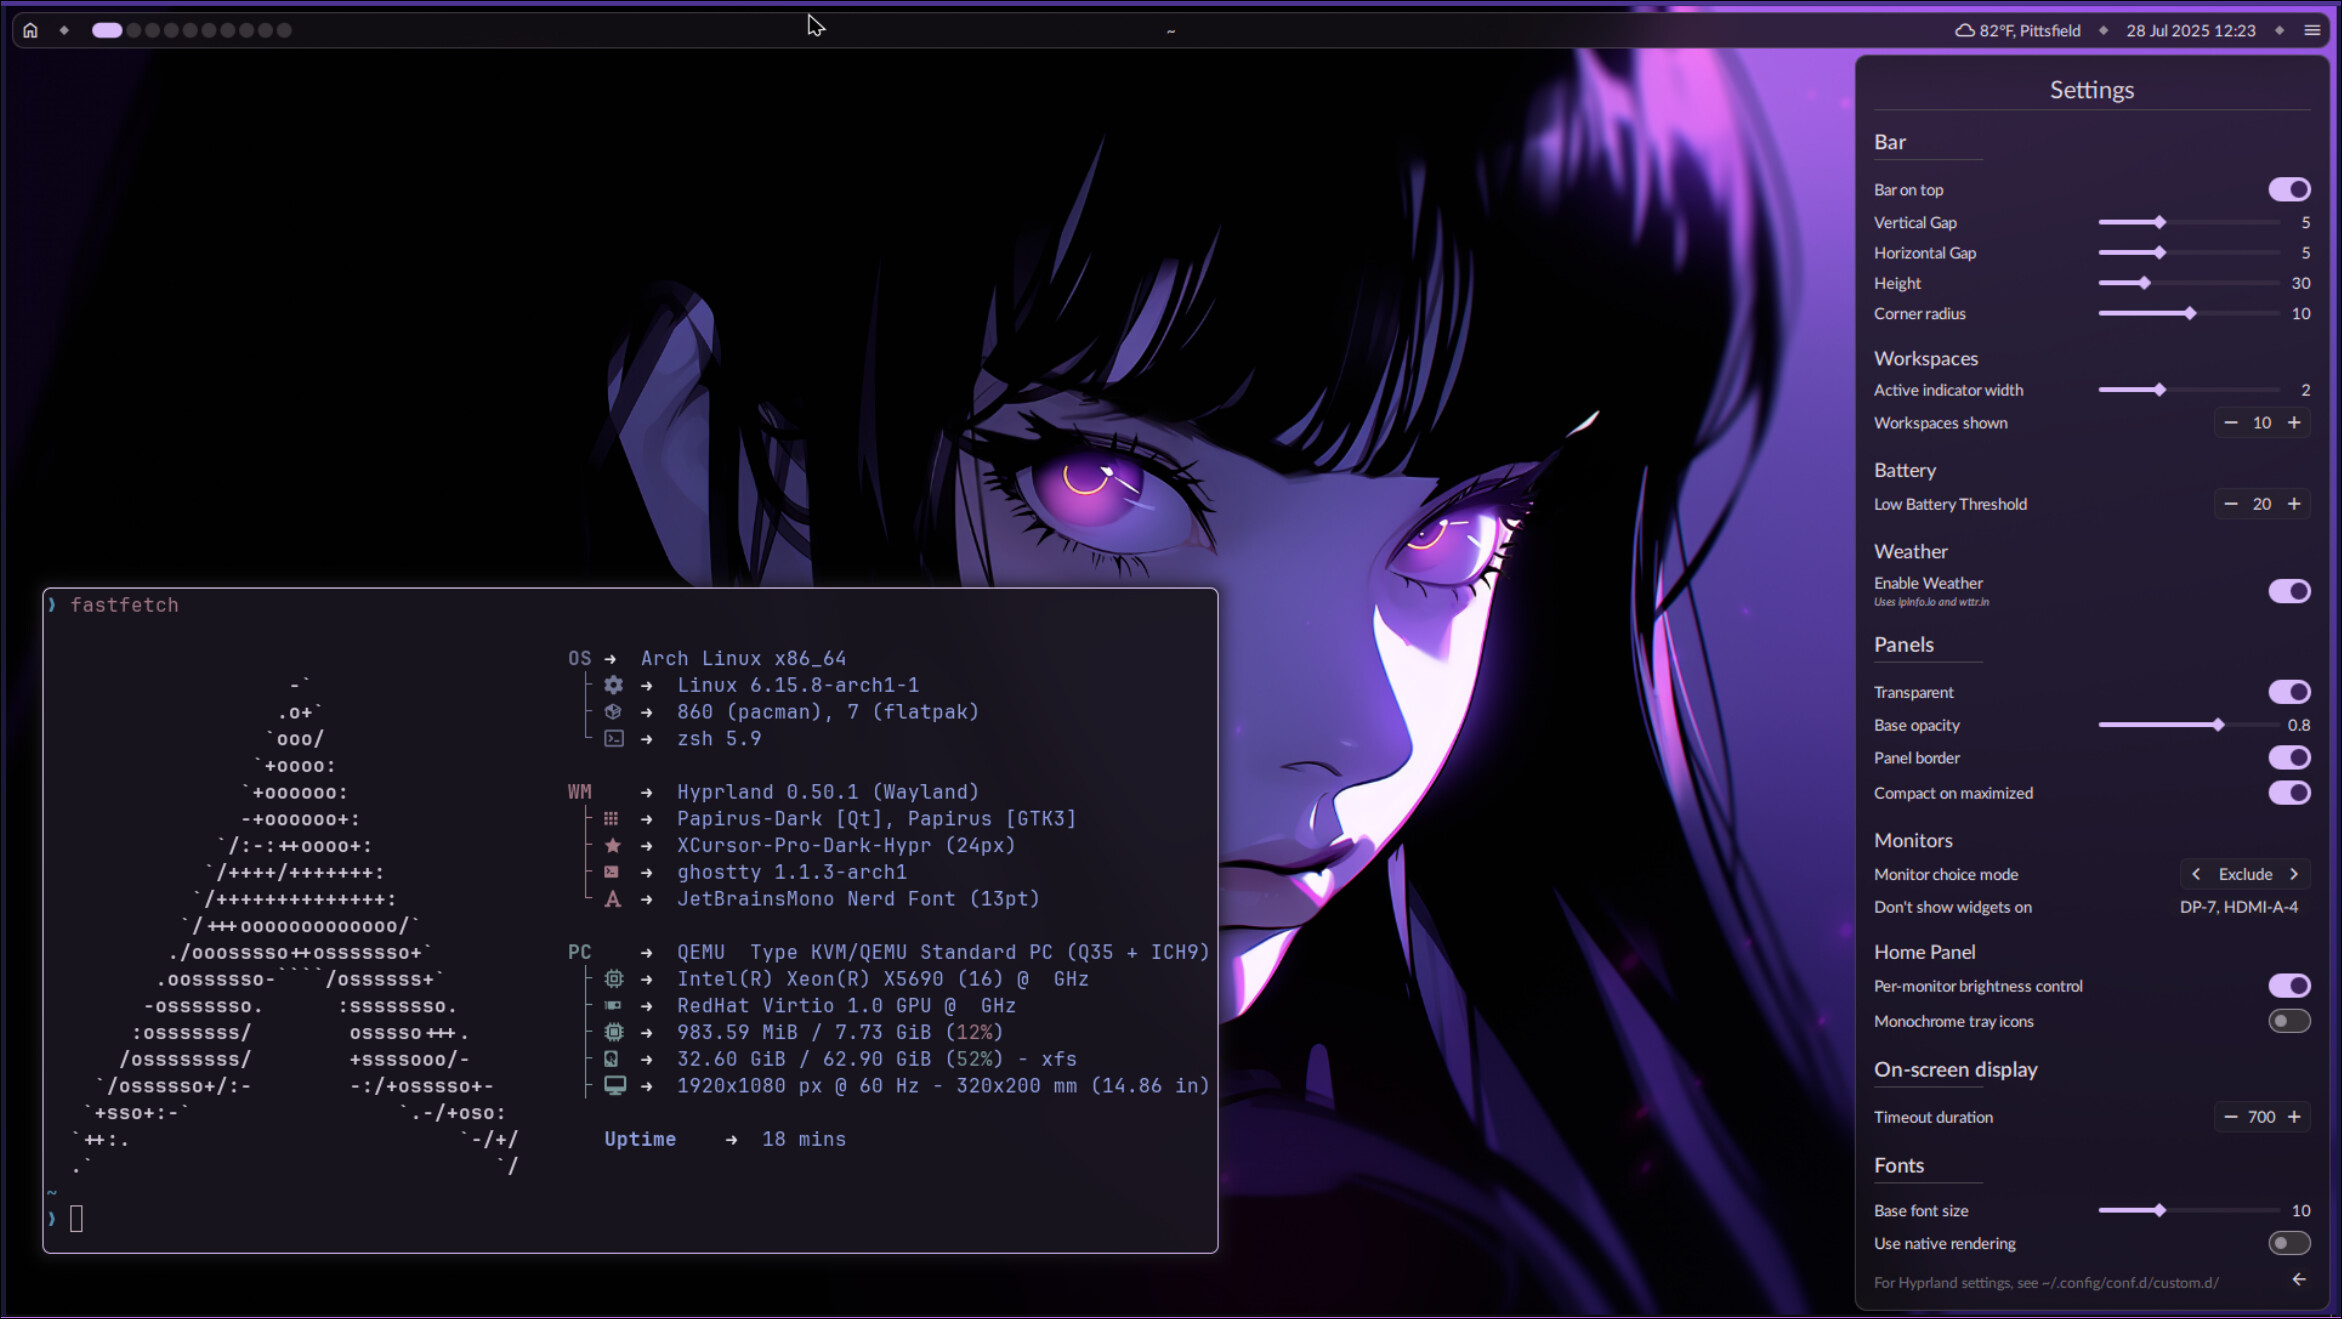Click the Workspaces section heading

(1926, 358)
